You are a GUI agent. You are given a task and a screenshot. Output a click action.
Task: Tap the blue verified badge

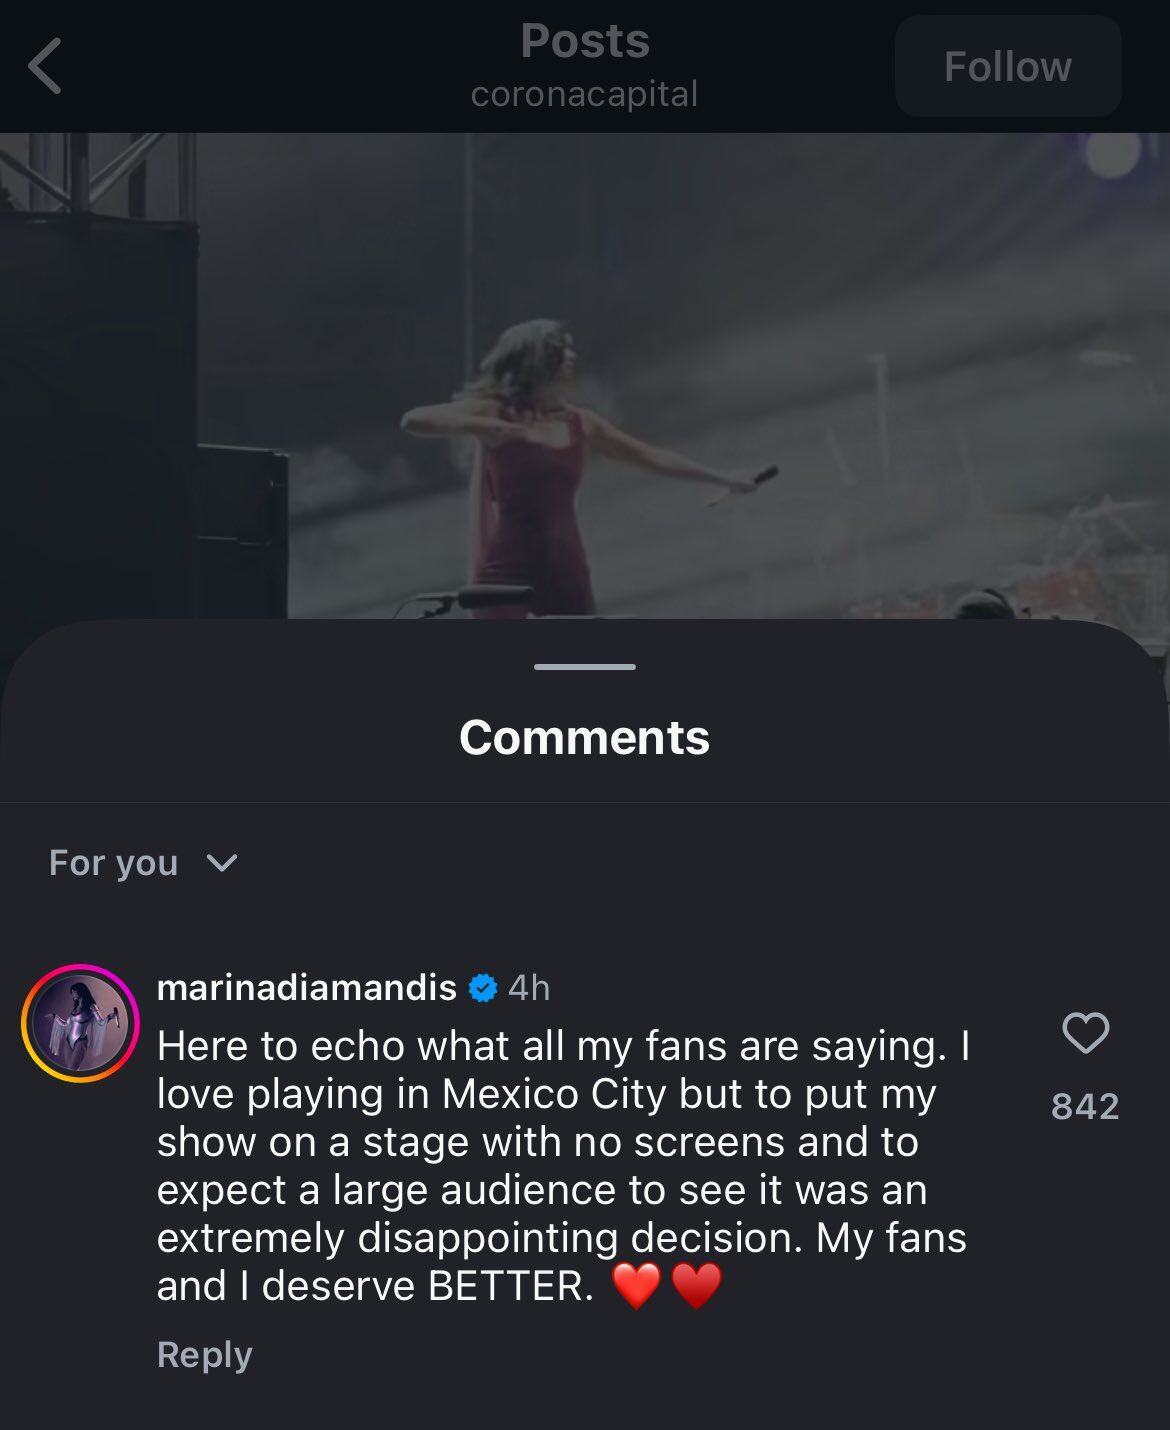coord(483,988)
